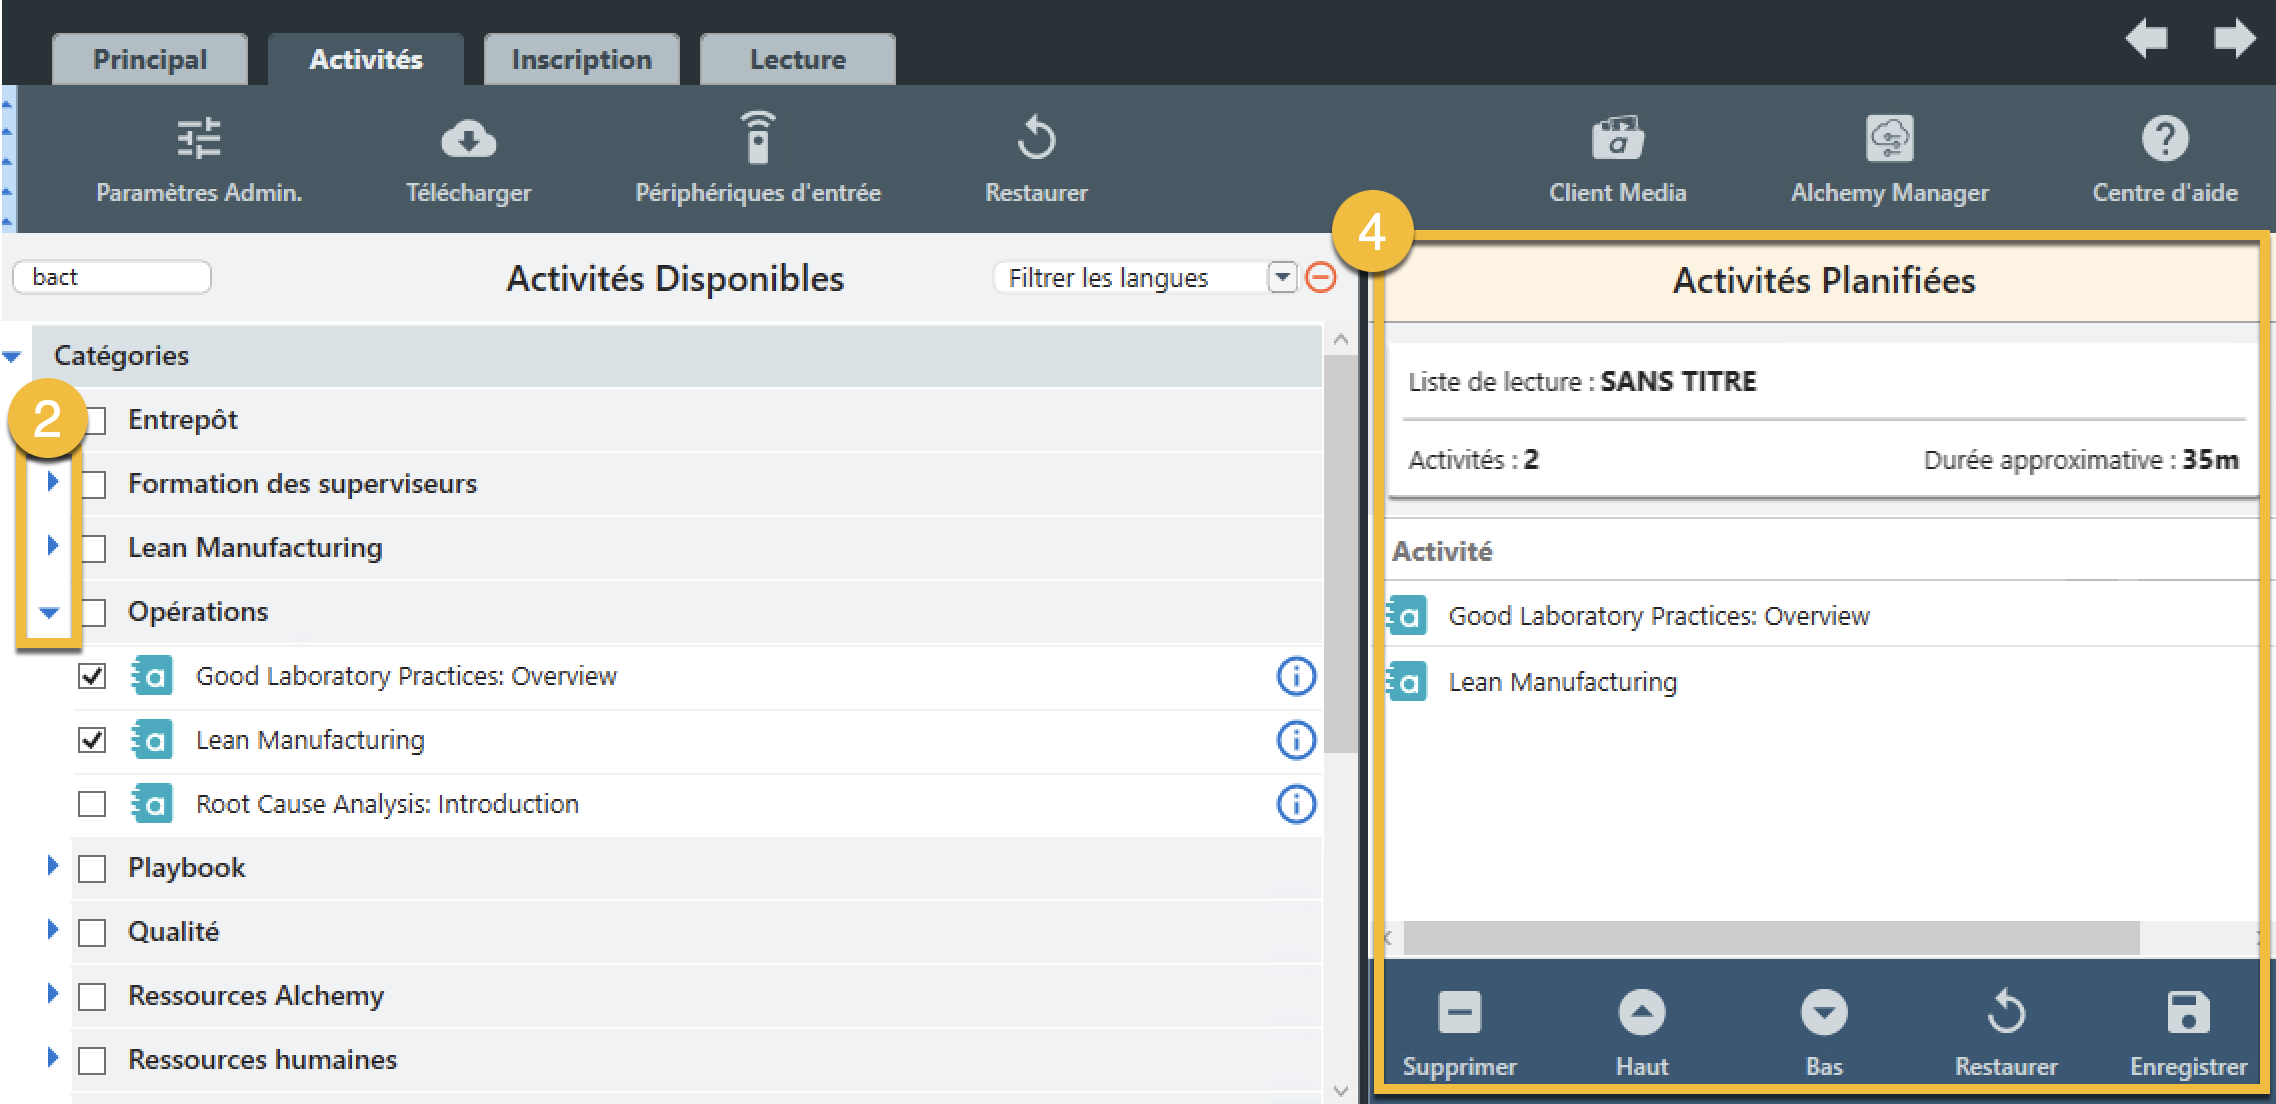Click the search field containing bact

(112, 277)
